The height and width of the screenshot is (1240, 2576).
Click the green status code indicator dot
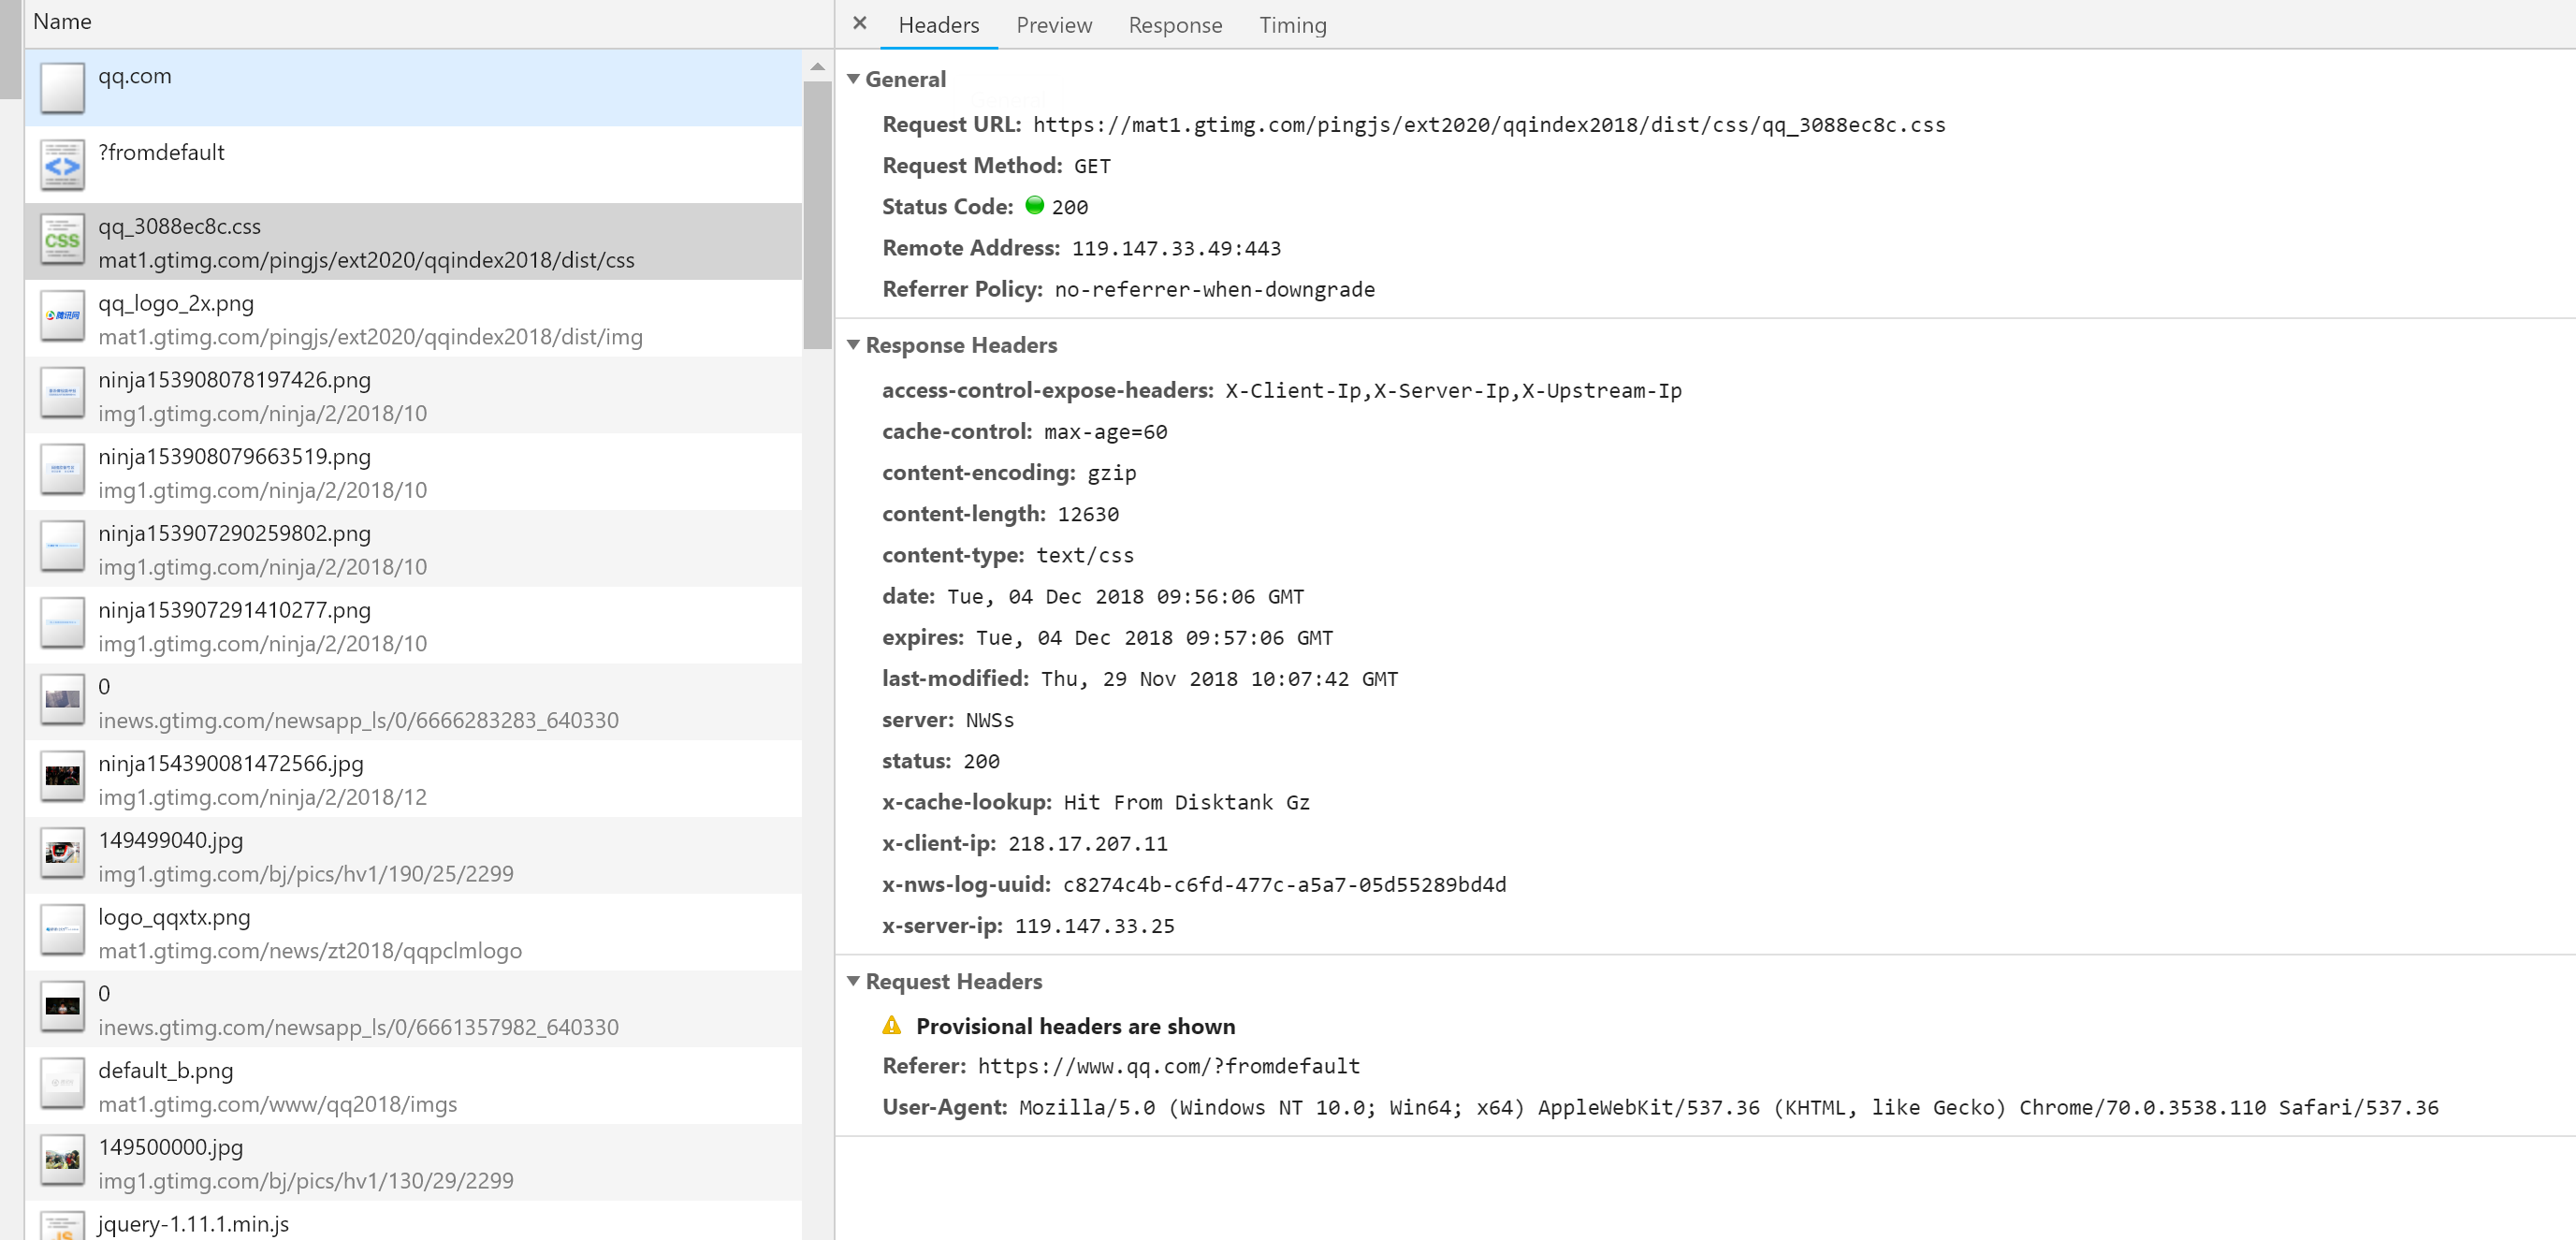[x=1034, y=205]
